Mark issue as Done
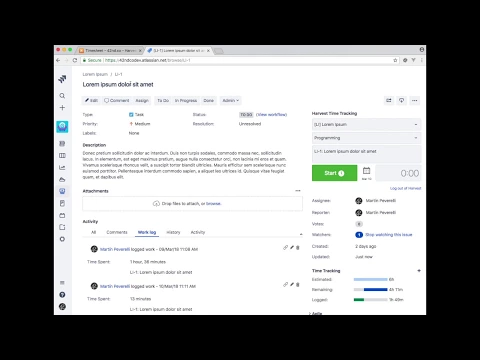The height and width of the screenshot is (360, 480). pyautogui.click(x=208, y=100)
